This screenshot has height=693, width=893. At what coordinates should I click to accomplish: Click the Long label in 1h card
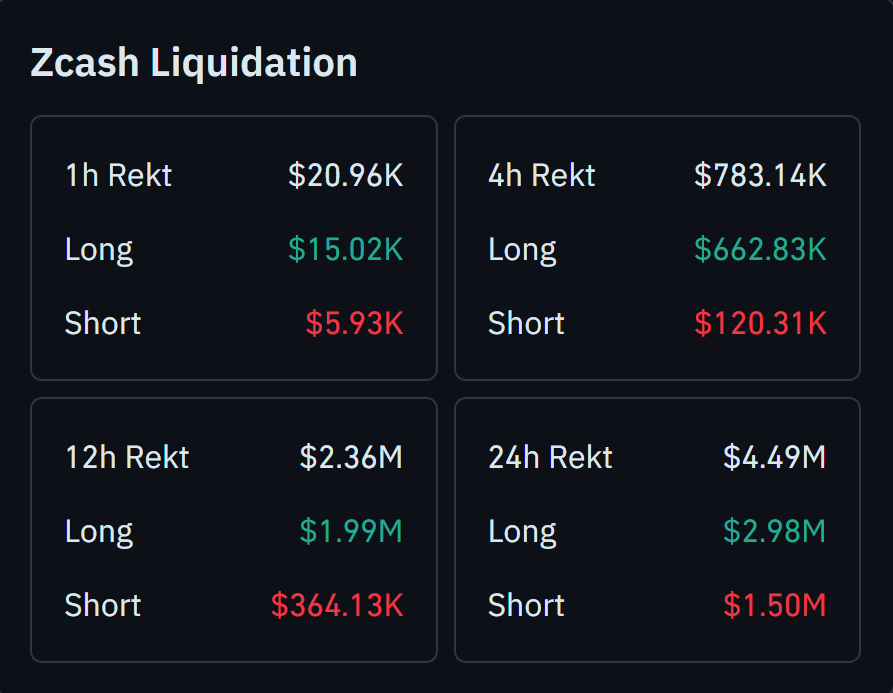click(99, 250)
